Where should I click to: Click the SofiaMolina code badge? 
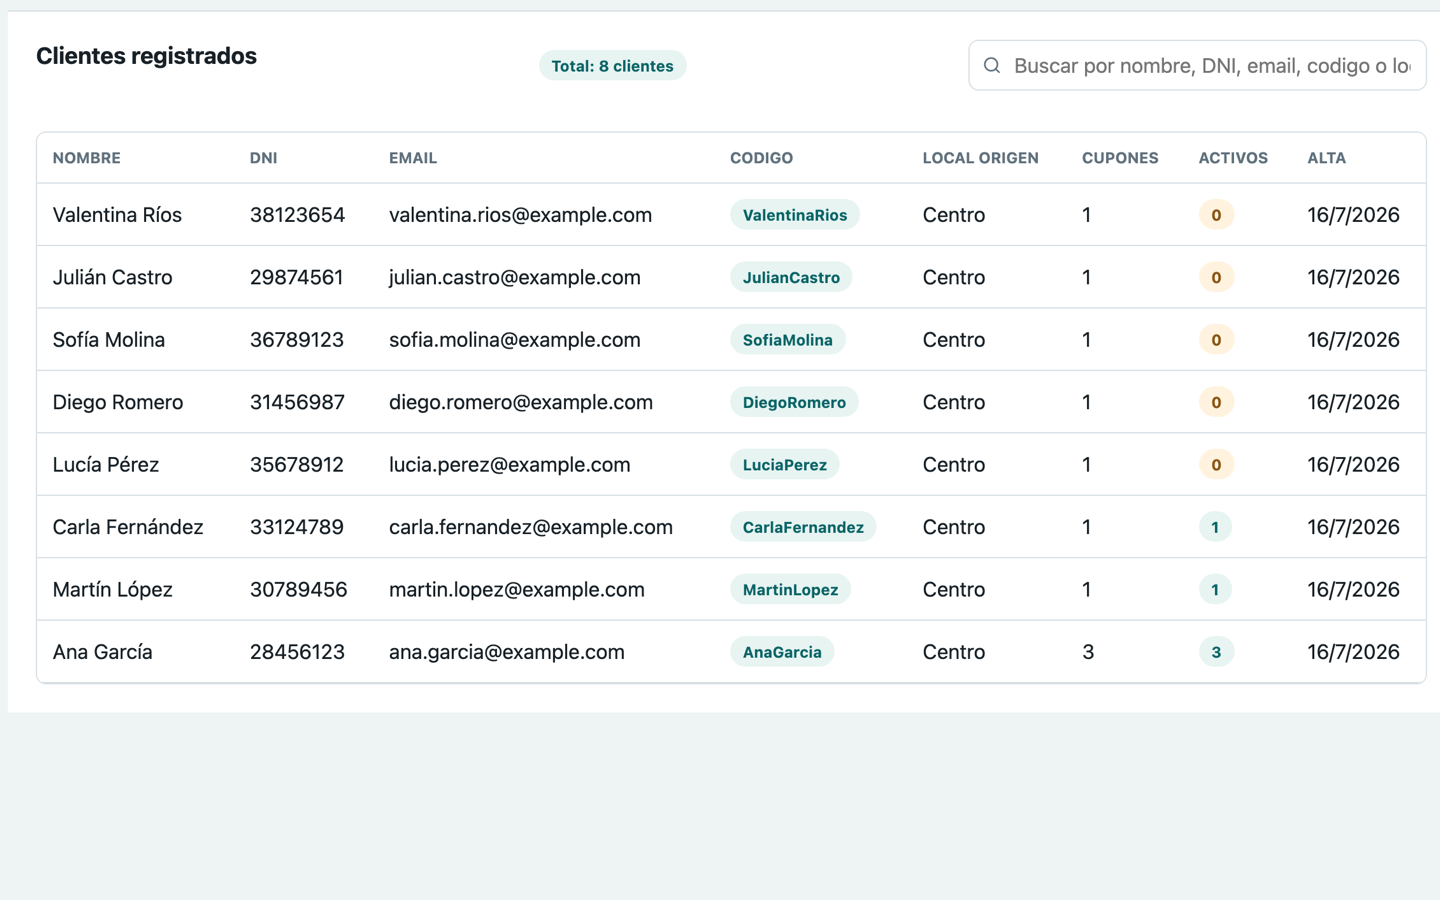click(788, 340)
